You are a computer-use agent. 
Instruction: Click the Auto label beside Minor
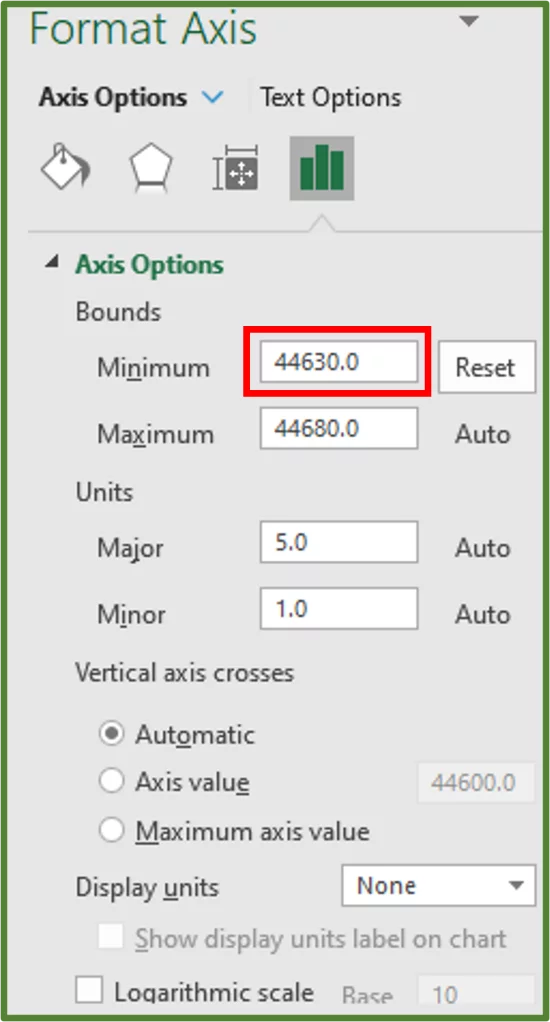click(x=482, y=614)
